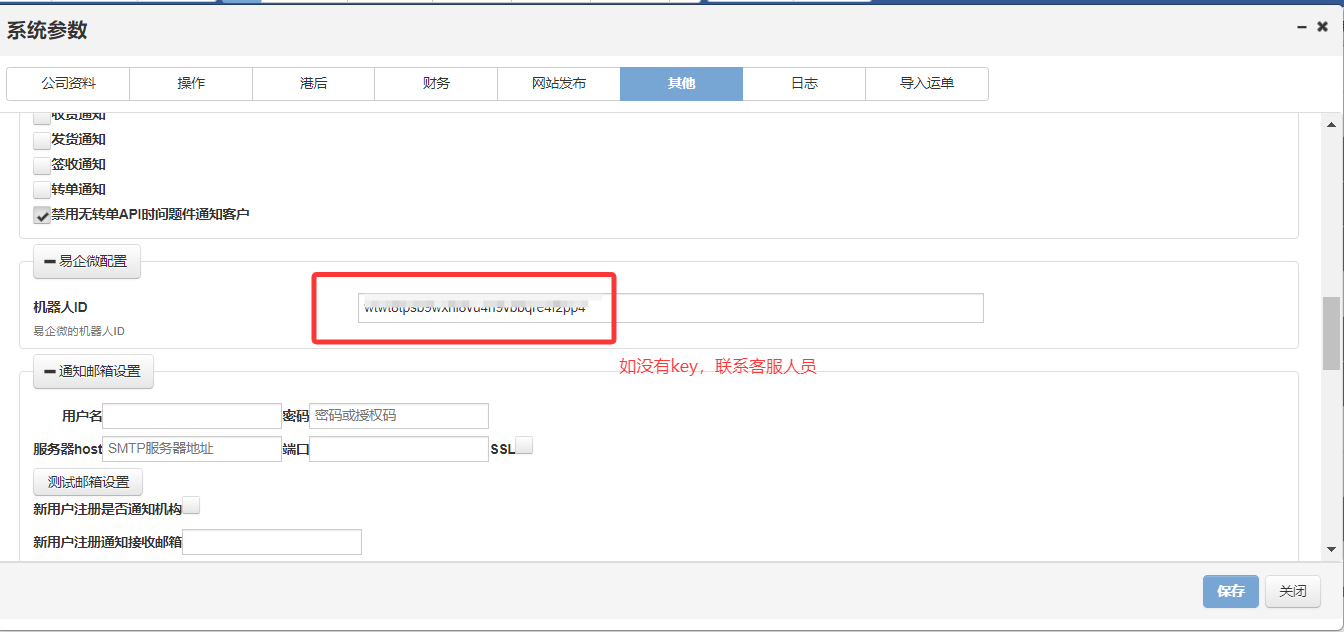Click the 保存 button
The height and width of the screenshot is (632, 1344).
click(1230, 591)
